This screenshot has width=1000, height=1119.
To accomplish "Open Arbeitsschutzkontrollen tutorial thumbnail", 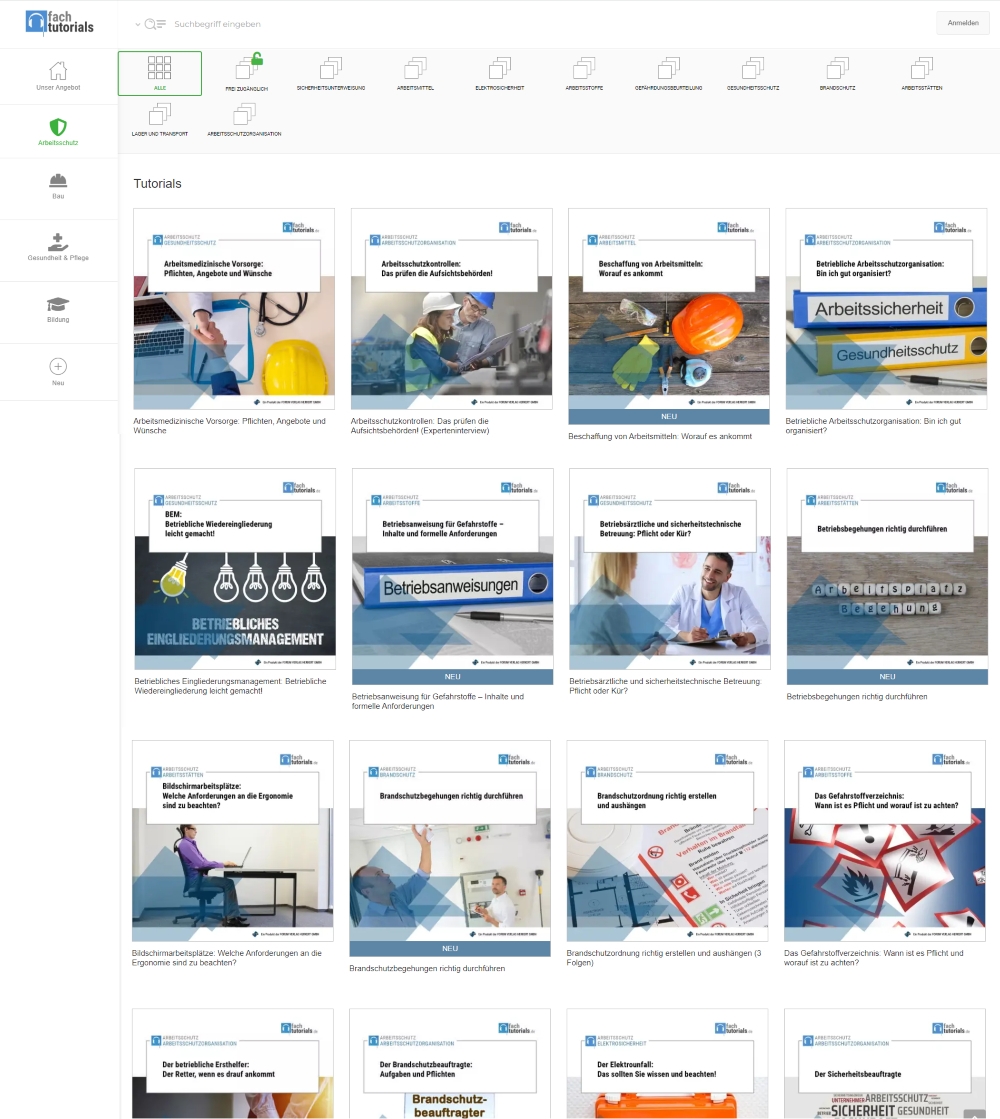I will pos(451,309).
